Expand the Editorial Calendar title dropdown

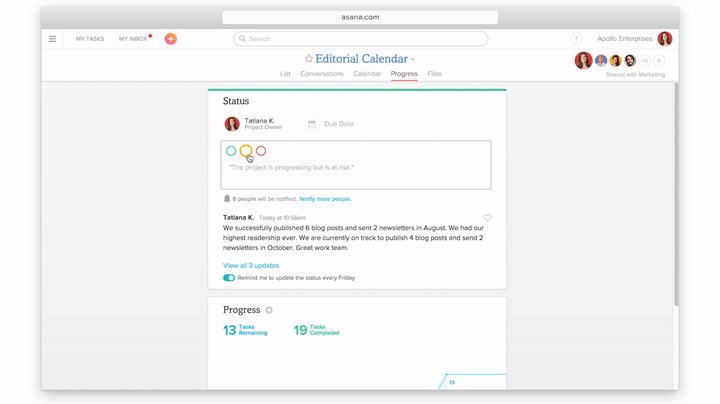(x=413, y=60)
